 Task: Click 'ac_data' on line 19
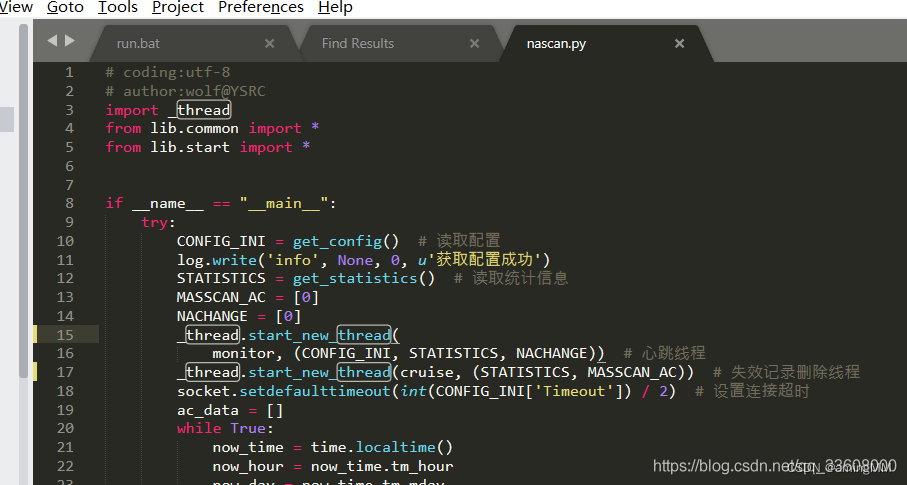coord(208,410)
